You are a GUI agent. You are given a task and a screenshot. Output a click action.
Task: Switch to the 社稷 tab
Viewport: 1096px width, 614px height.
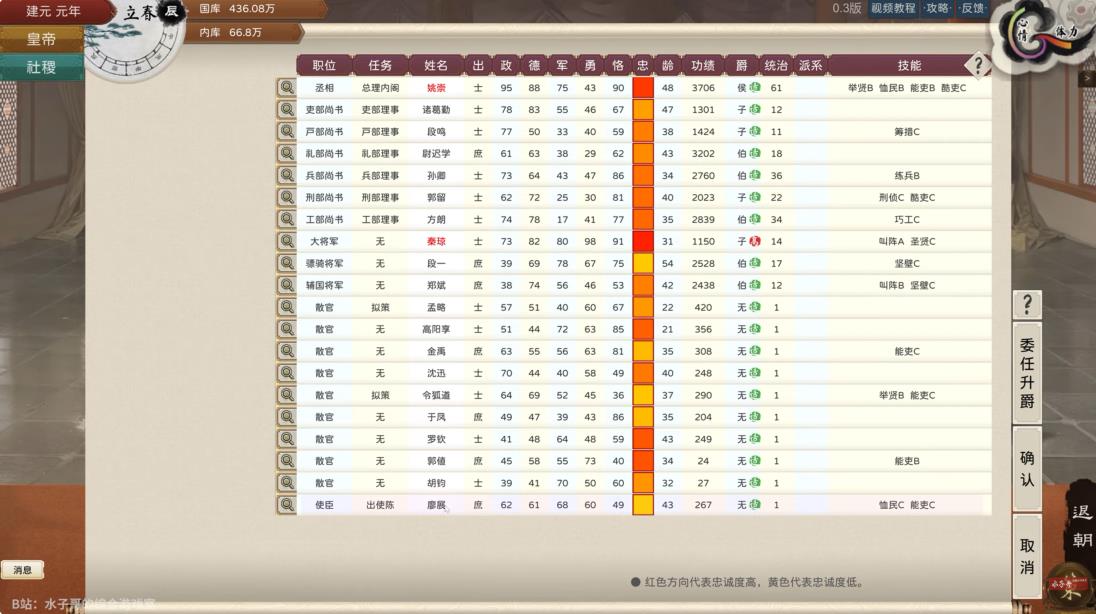(x=40, y=67)
